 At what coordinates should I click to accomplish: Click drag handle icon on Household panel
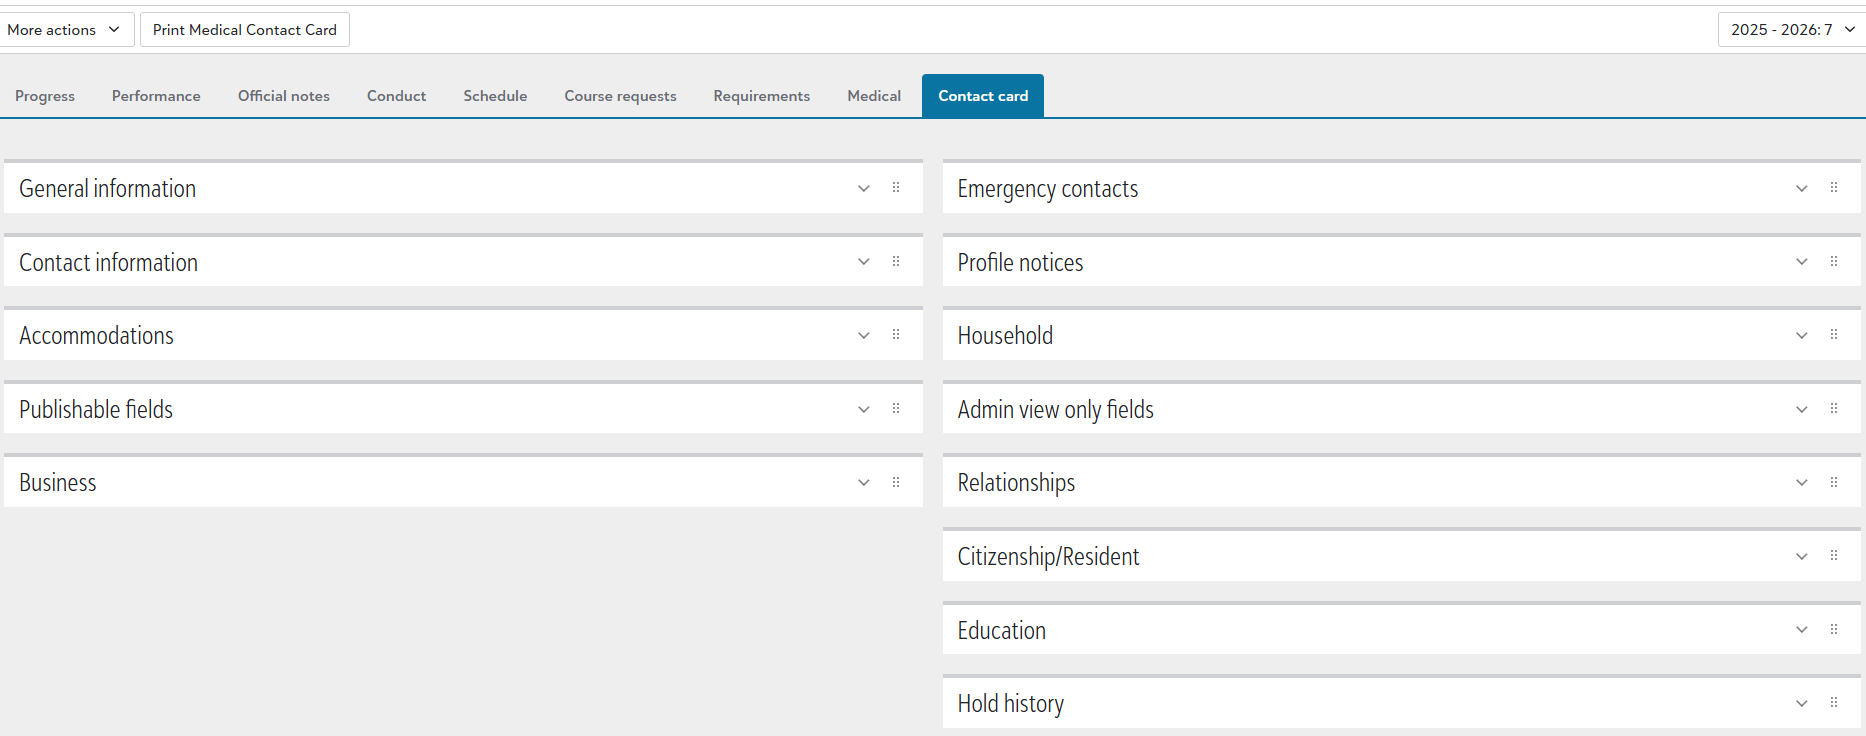pyautogui.click(x=1834, y=335)
